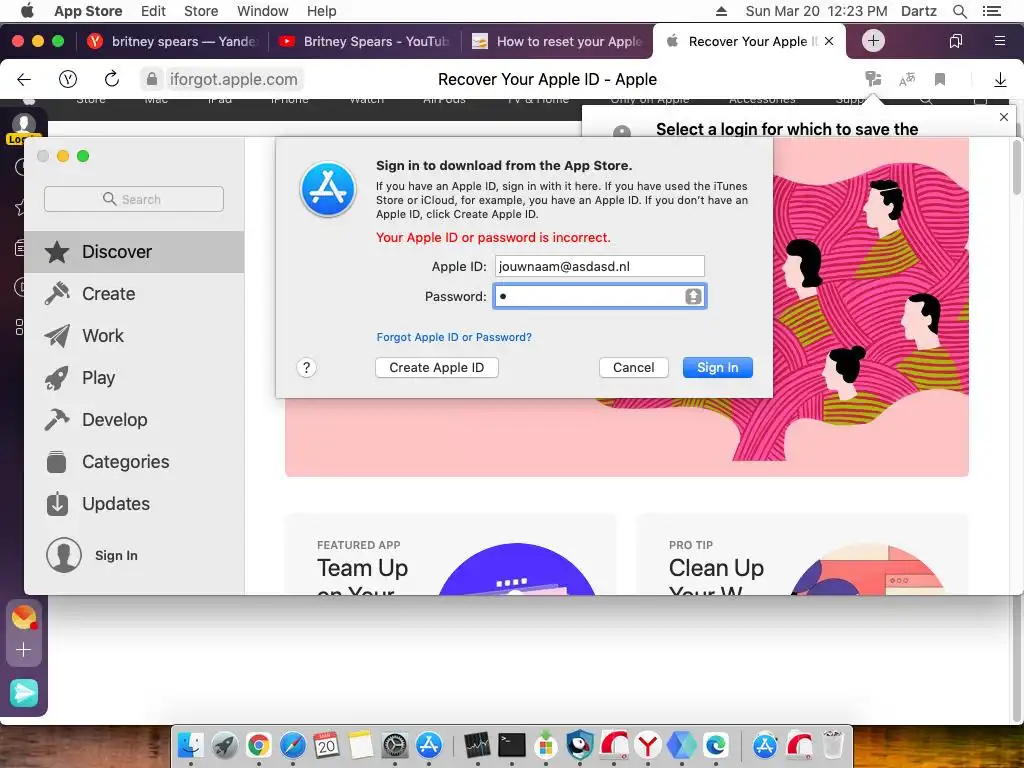Click the help question mark button
This screenshot has width=1024, height=768.
[x=306, y=368]
